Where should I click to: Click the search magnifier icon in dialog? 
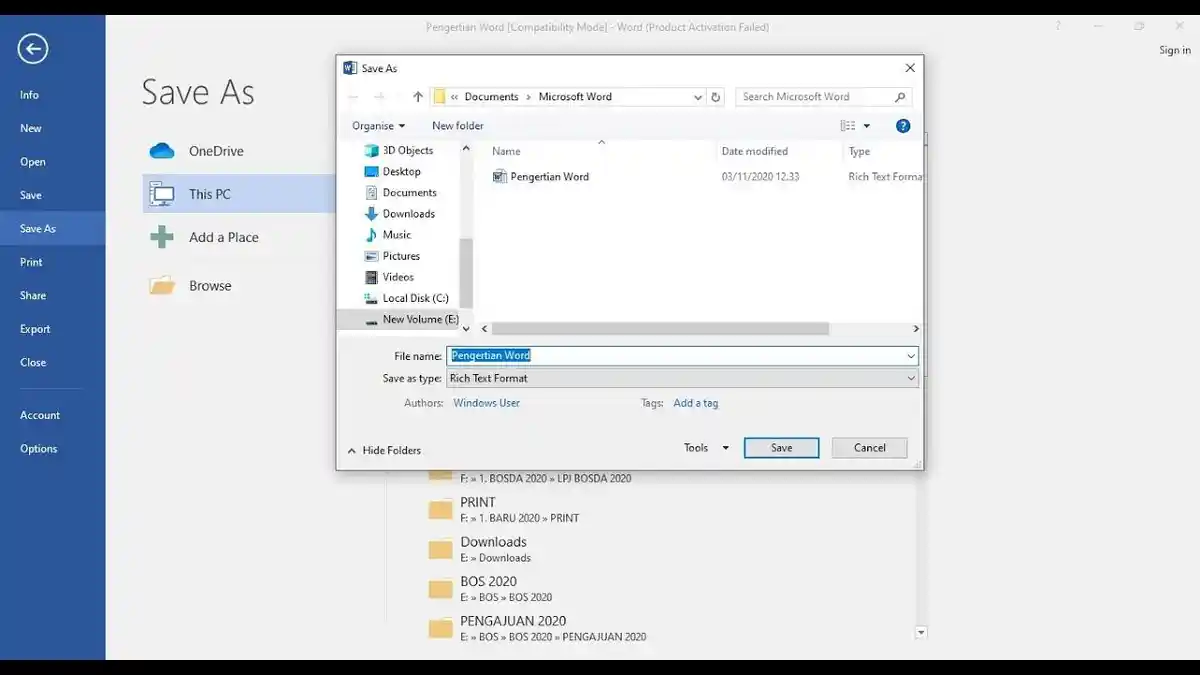[x=900, y=97]
